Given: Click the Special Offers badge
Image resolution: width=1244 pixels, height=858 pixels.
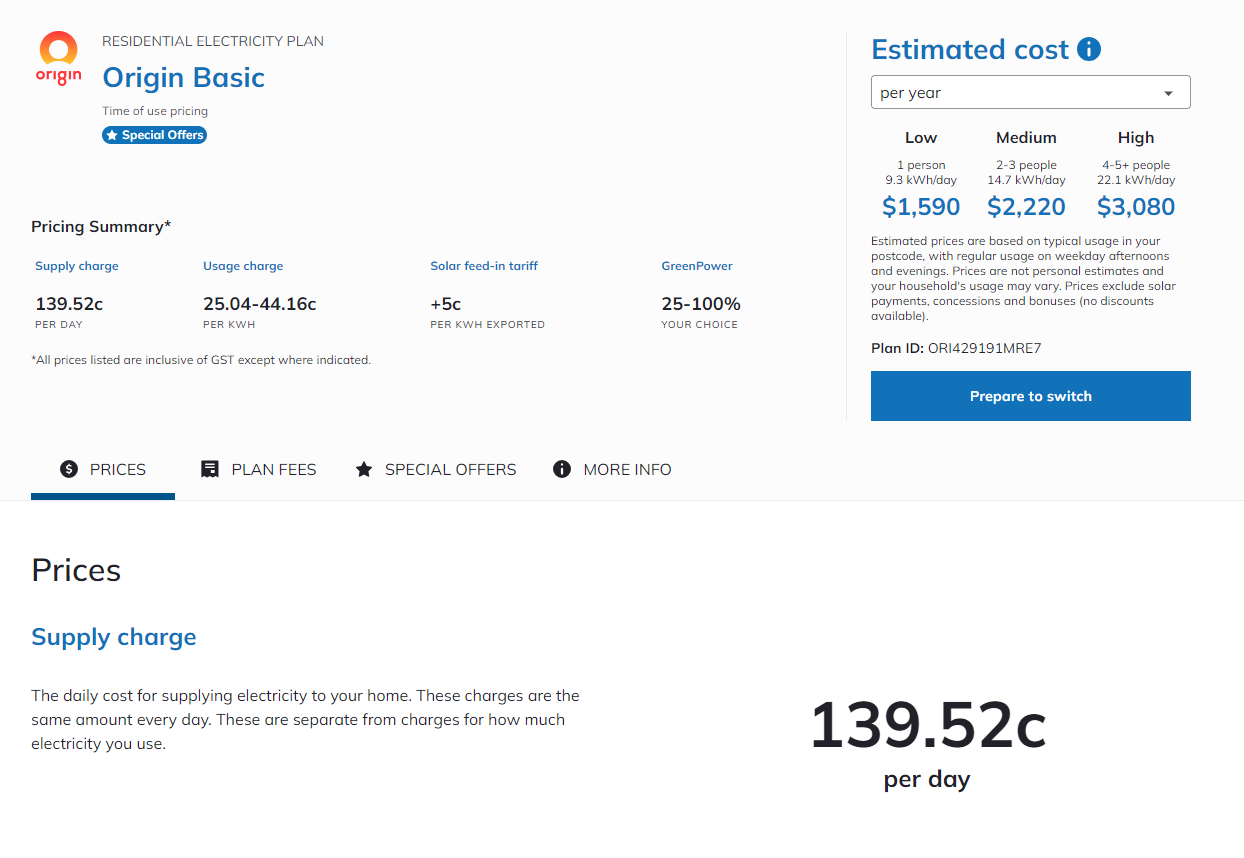Looking at the screenshot, I should pyautogui.click(x=154, y=135).
